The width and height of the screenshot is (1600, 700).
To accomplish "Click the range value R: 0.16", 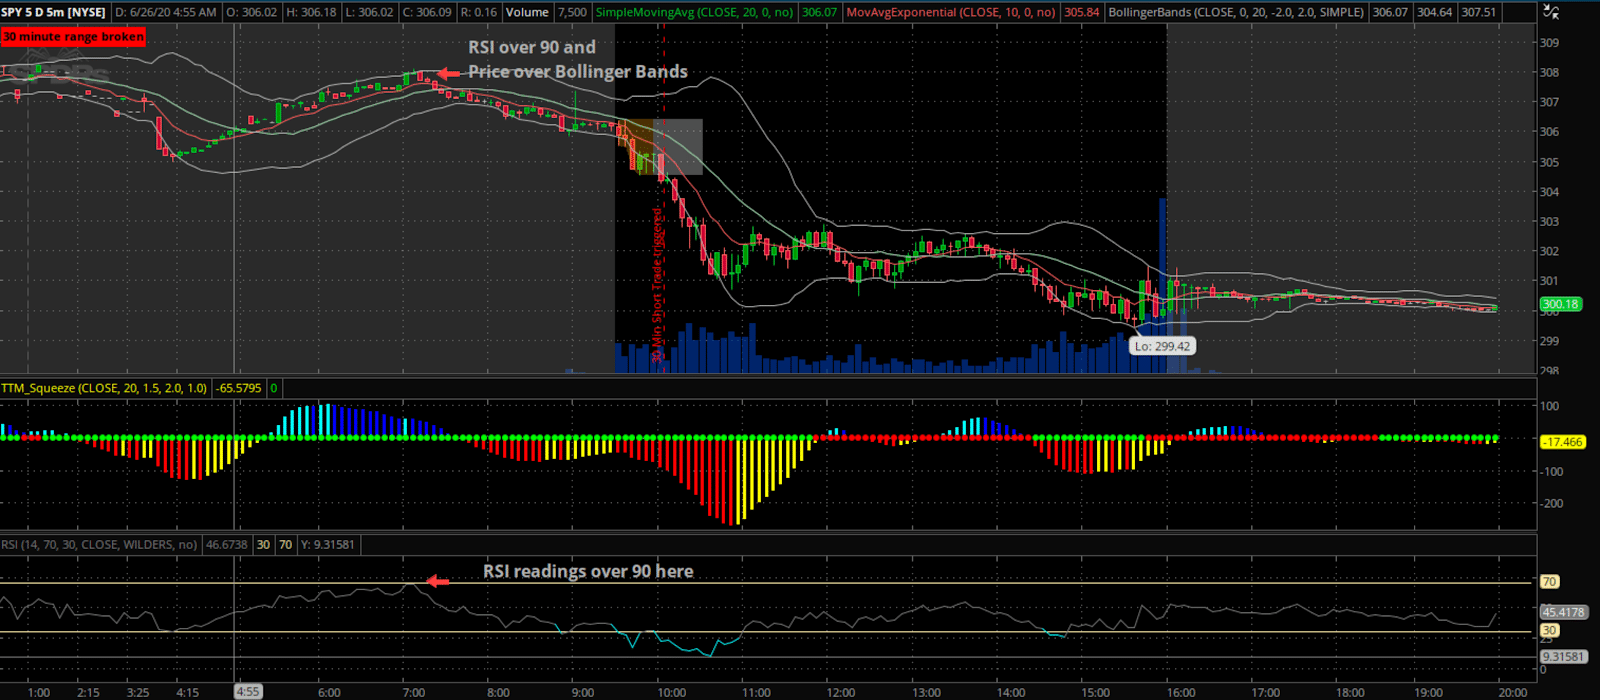I will coord(479,12).
